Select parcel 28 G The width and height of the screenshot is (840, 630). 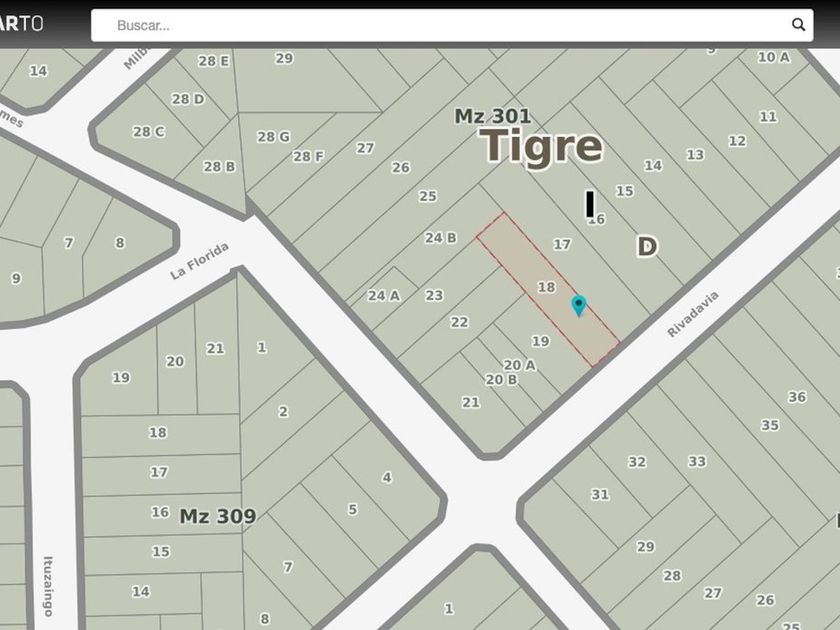(273, 137)
